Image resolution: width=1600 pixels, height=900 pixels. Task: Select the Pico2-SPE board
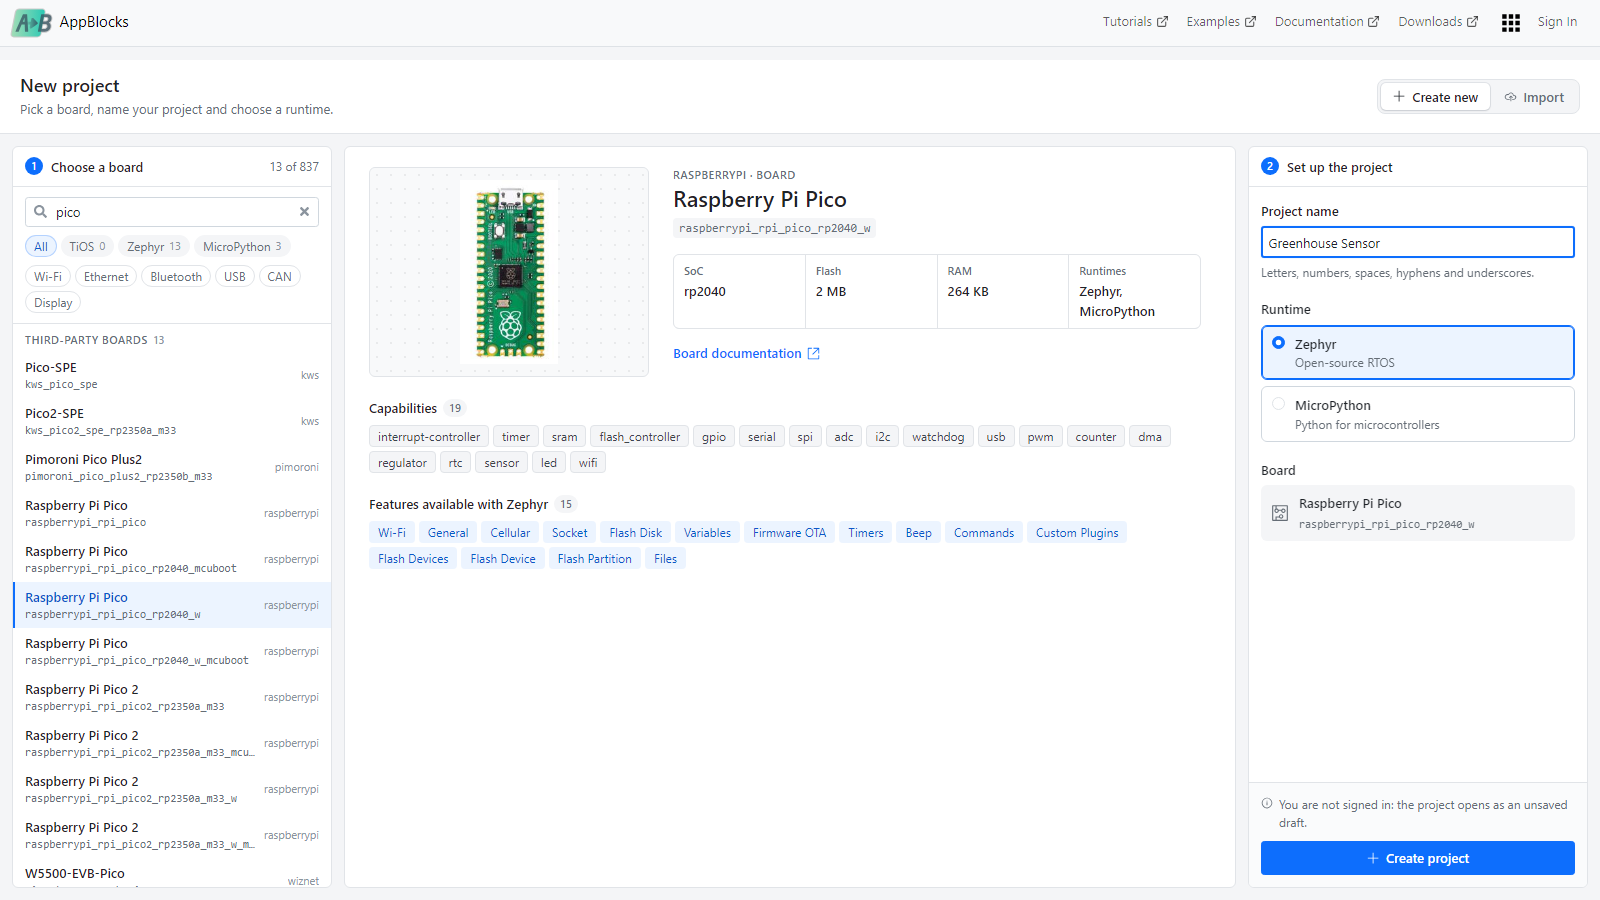[x=172, y=421]
